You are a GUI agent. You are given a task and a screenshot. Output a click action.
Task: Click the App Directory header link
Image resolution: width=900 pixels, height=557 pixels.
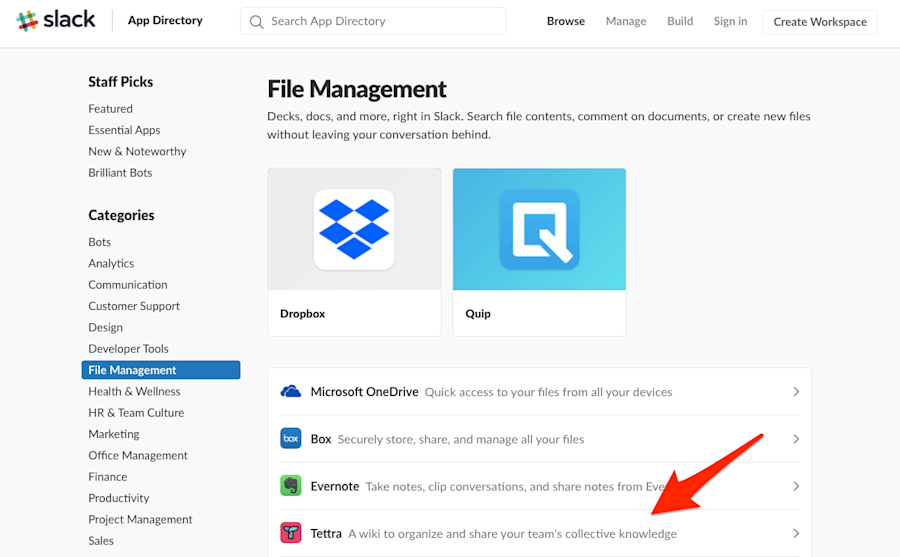coord(165,20)
